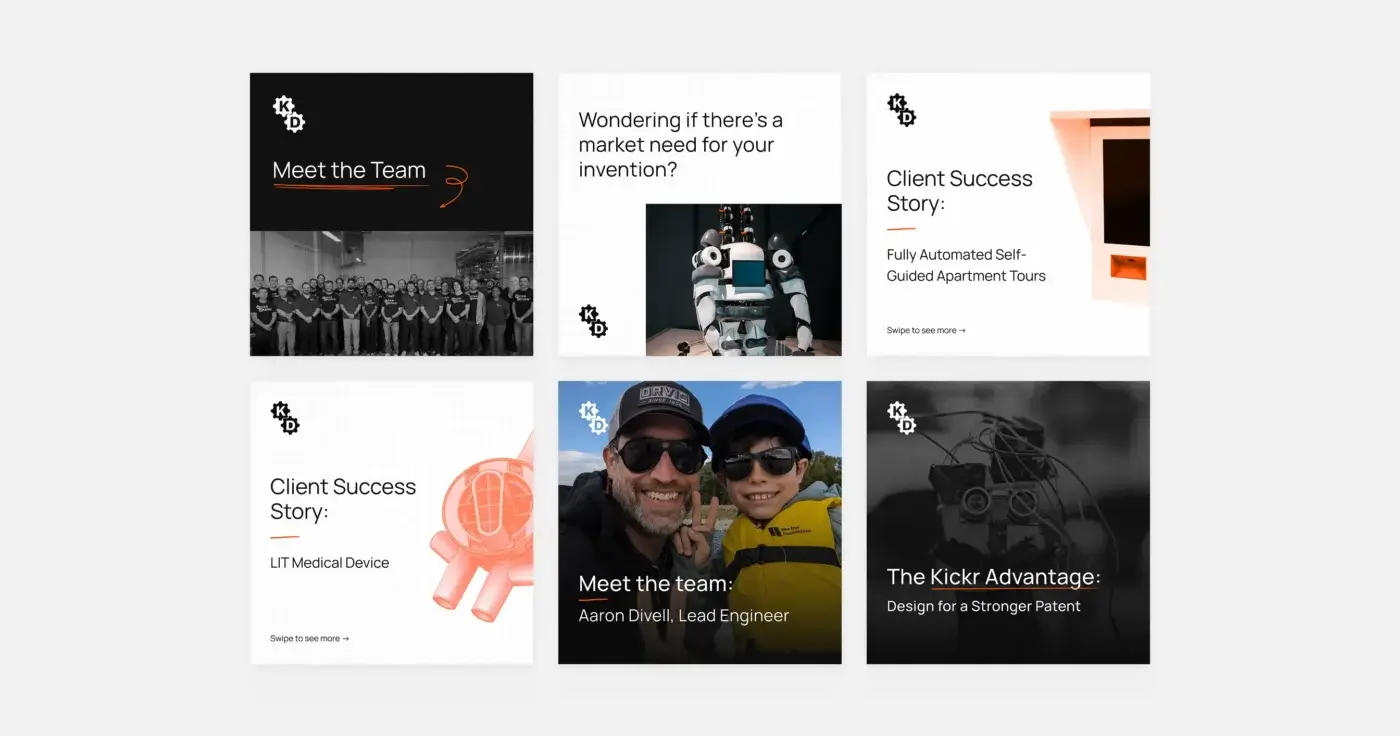1400x736 pixels.
Task: Open the black-and-white team group photo
Action: [391, 294]
